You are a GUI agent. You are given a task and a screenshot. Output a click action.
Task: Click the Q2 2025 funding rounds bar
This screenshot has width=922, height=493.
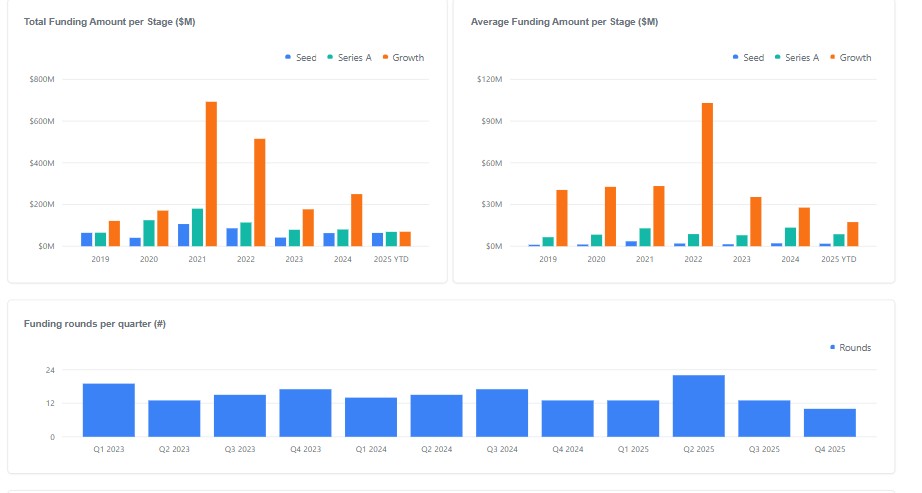(x=698, y=406)
